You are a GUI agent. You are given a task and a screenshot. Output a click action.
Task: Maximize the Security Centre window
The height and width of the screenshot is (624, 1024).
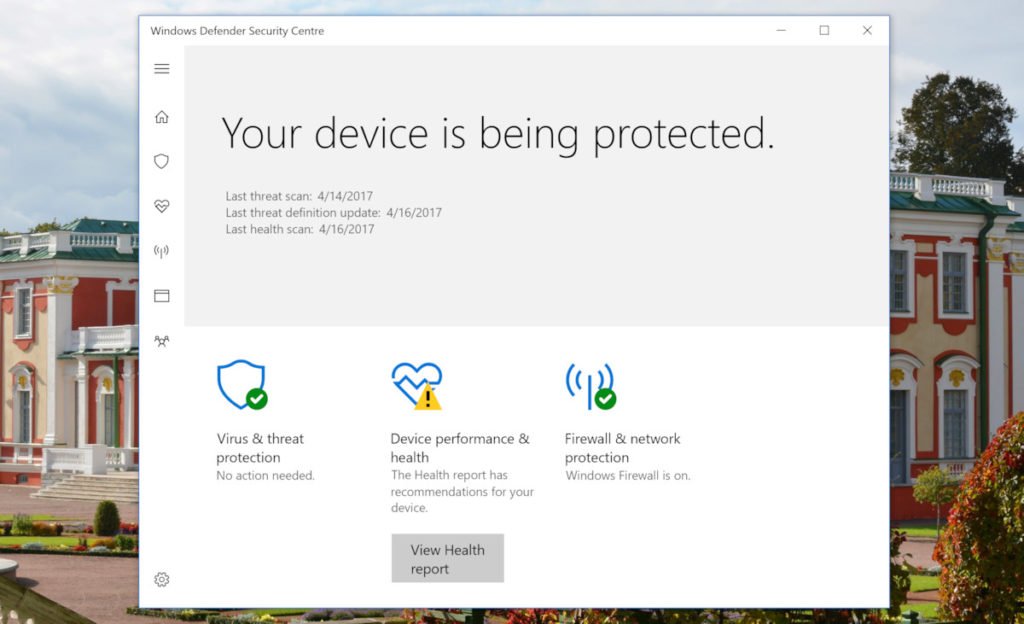tap(824, 31)
